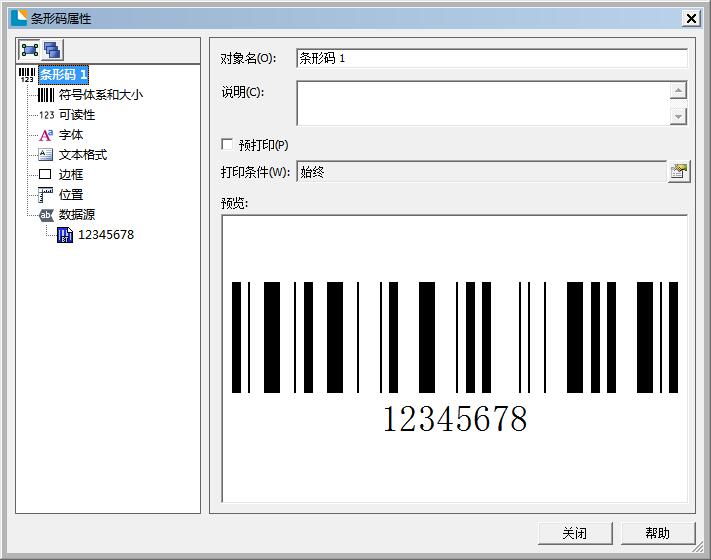Open 可读性 settings page
The height and width of the screenshot is (560, 711).
point(77,115)
